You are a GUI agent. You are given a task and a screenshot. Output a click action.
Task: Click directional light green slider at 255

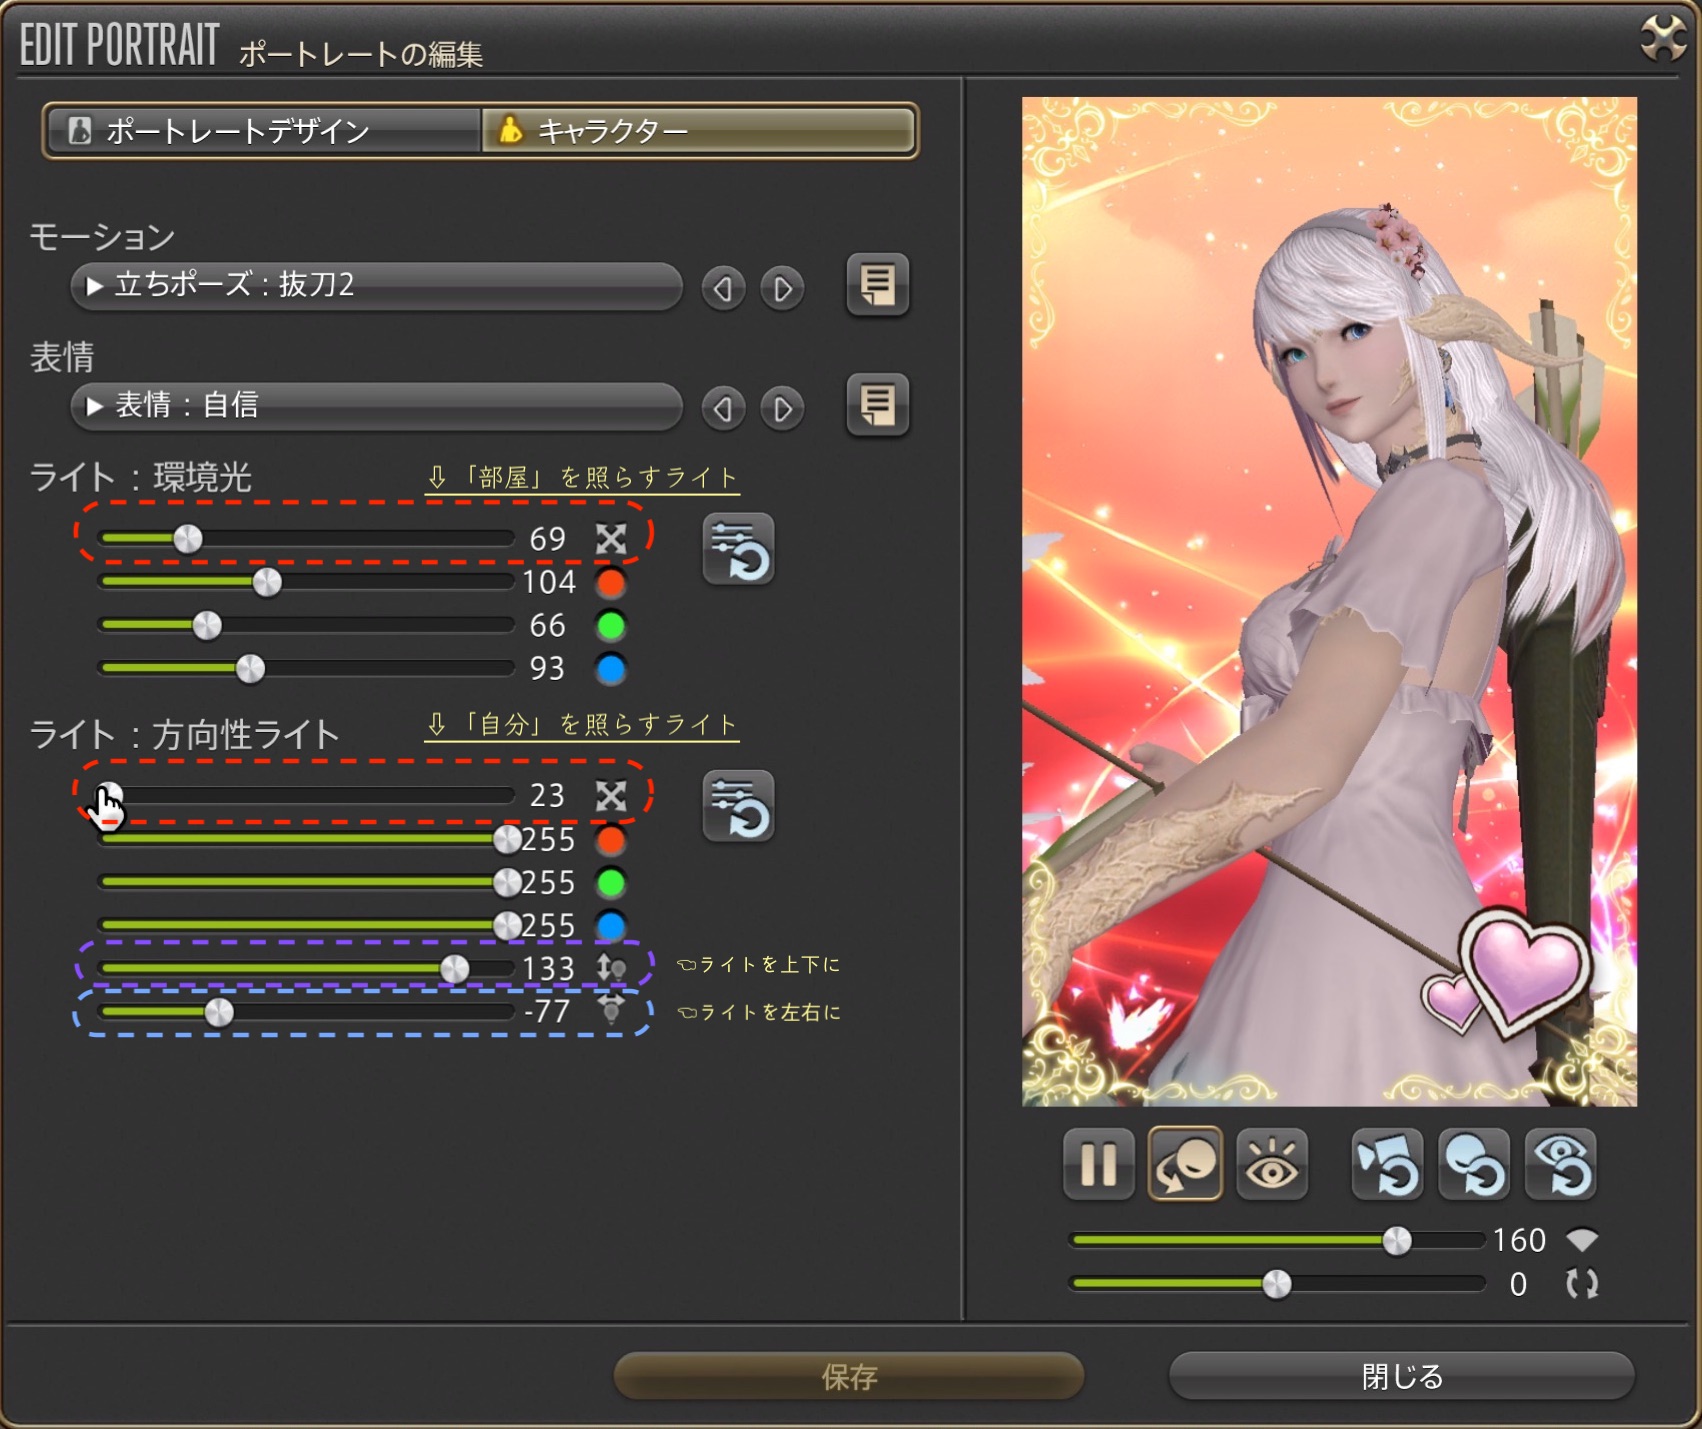(306, 882)
